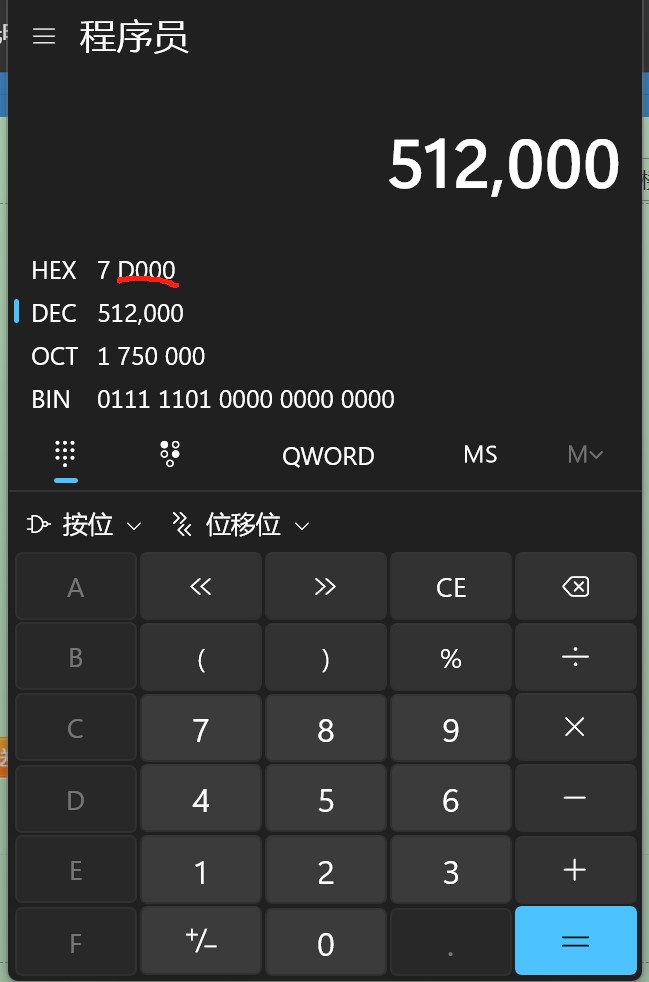Click the binary value 0111 1101 0000 0000 0000

tap(246, 399)
